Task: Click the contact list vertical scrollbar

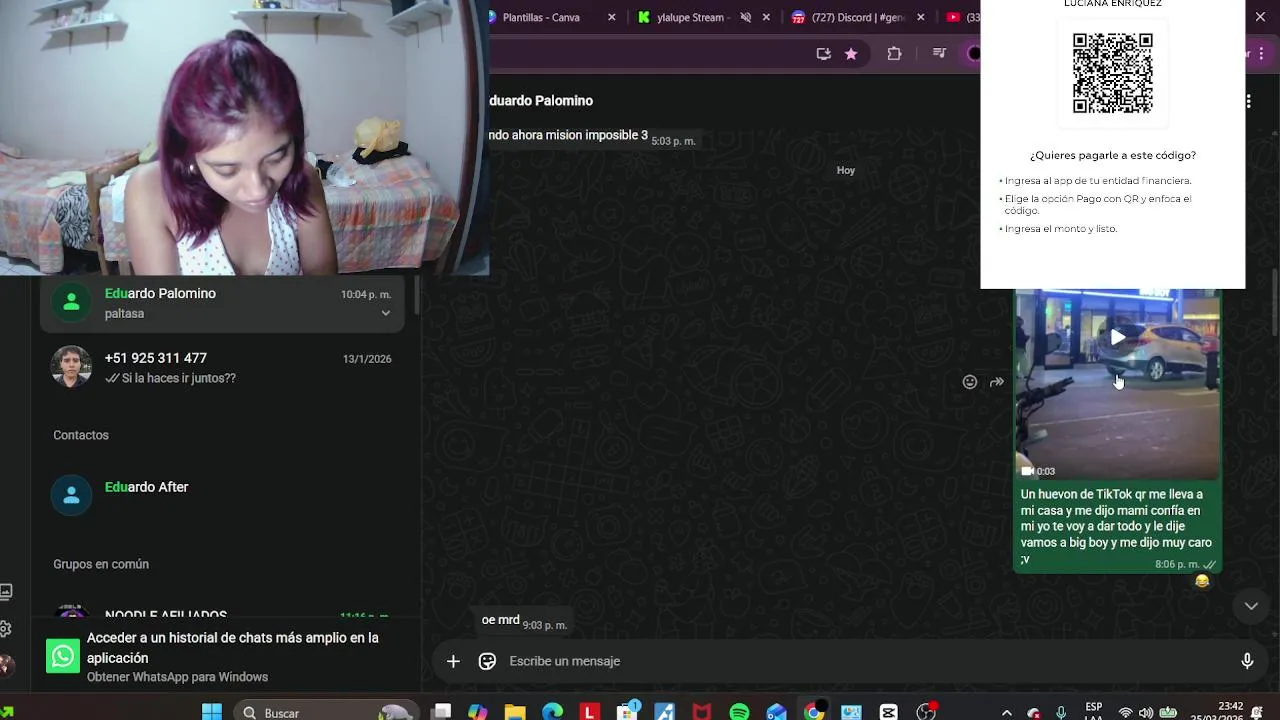Action: 416,295
